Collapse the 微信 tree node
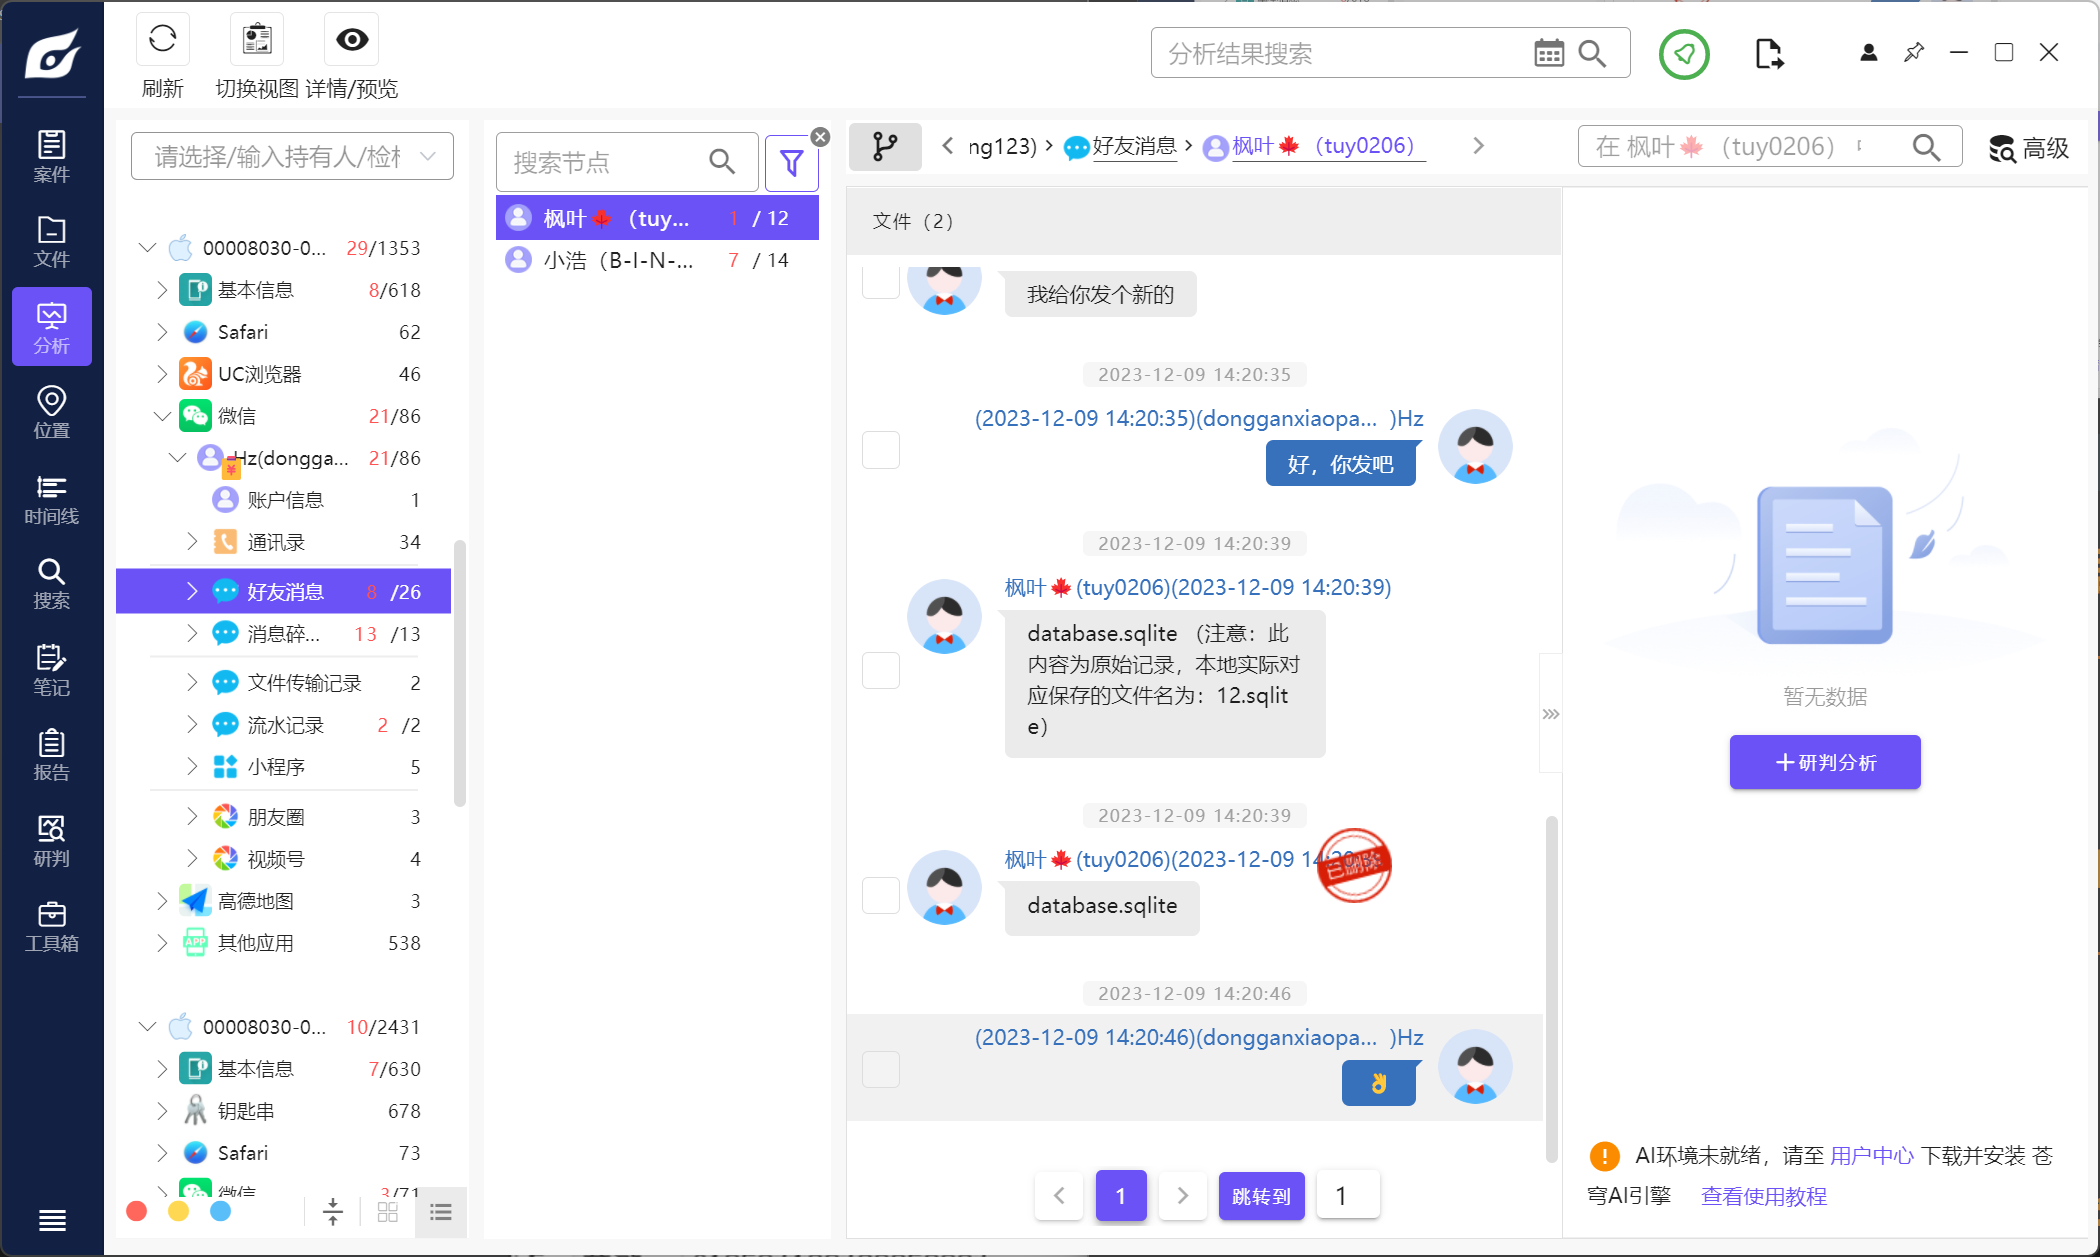The height and width of the screenshot is (1257, 2100). pos(162,416)
